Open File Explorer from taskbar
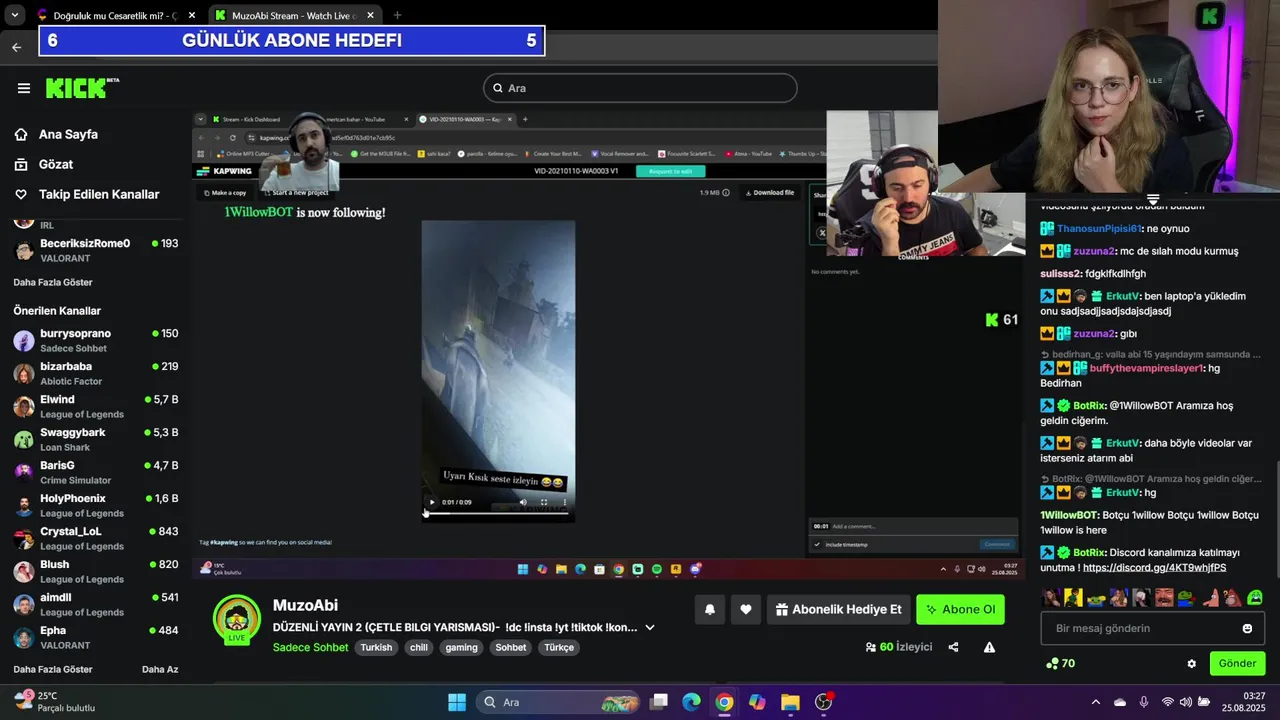 [790, 702]
